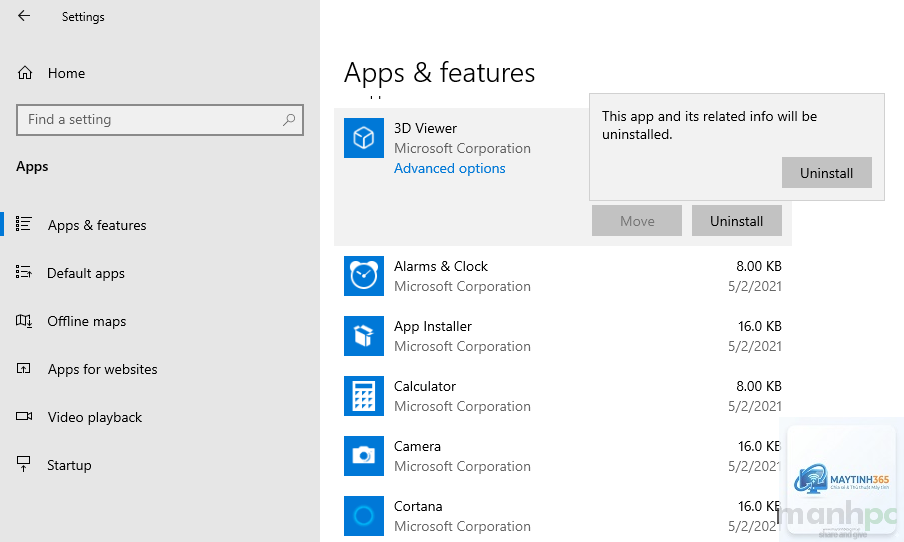Image resolution: width=904 pixels, height=542 pixels.
Task: Click the Apps & features sidebar icon
Action: (24, 224)
